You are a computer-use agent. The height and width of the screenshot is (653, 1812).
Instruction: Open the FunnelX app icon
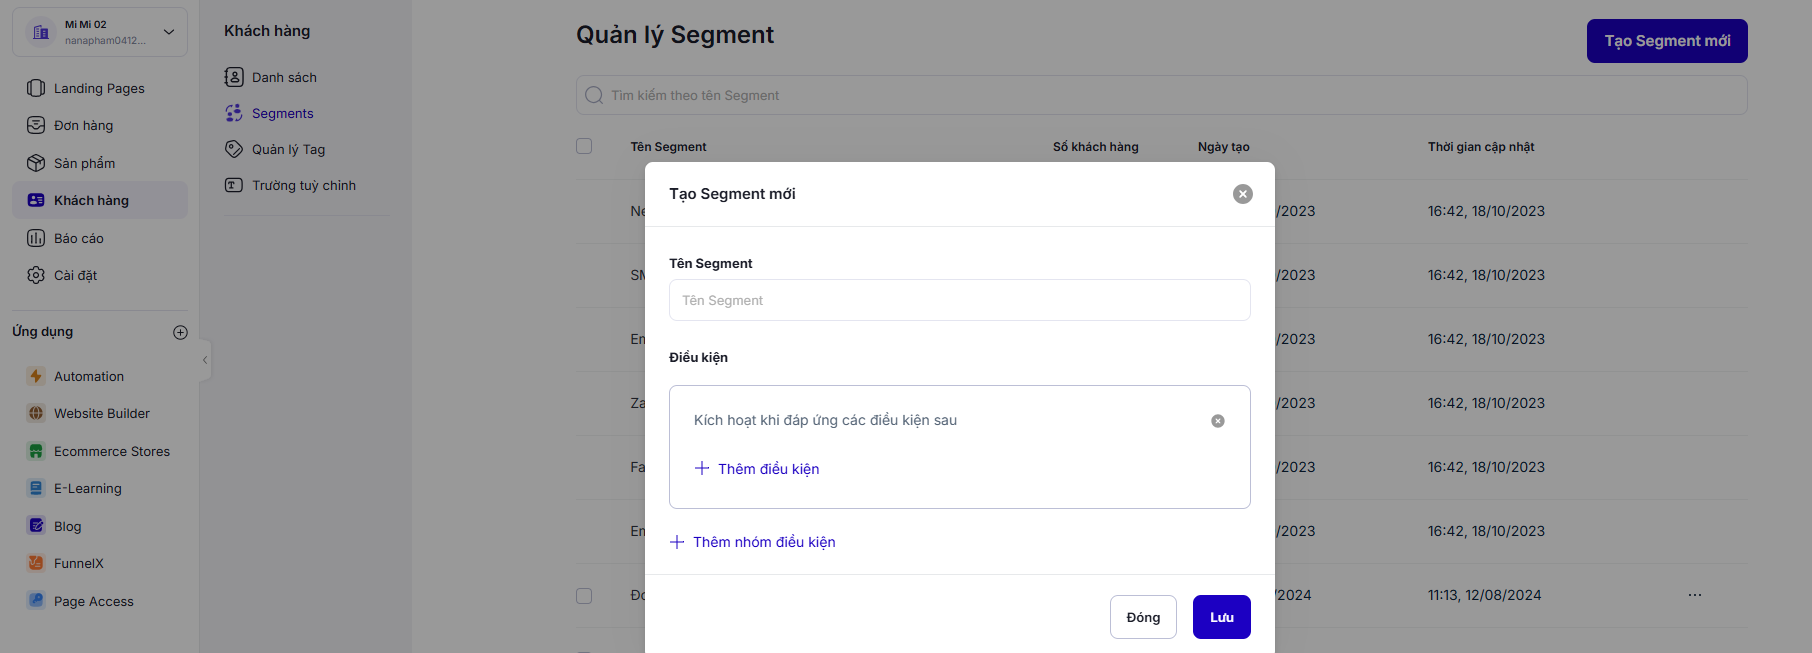point(36,563)
